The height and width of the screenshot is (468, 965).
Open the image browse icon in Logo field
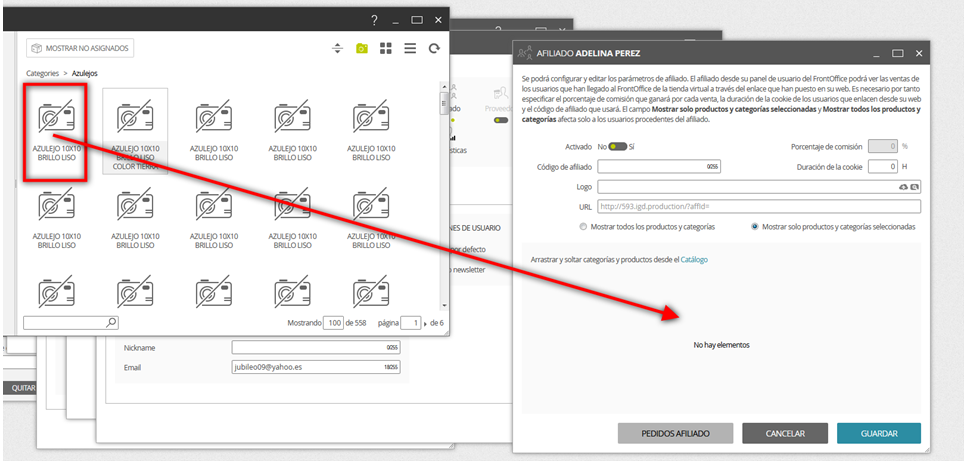point(915,187)
